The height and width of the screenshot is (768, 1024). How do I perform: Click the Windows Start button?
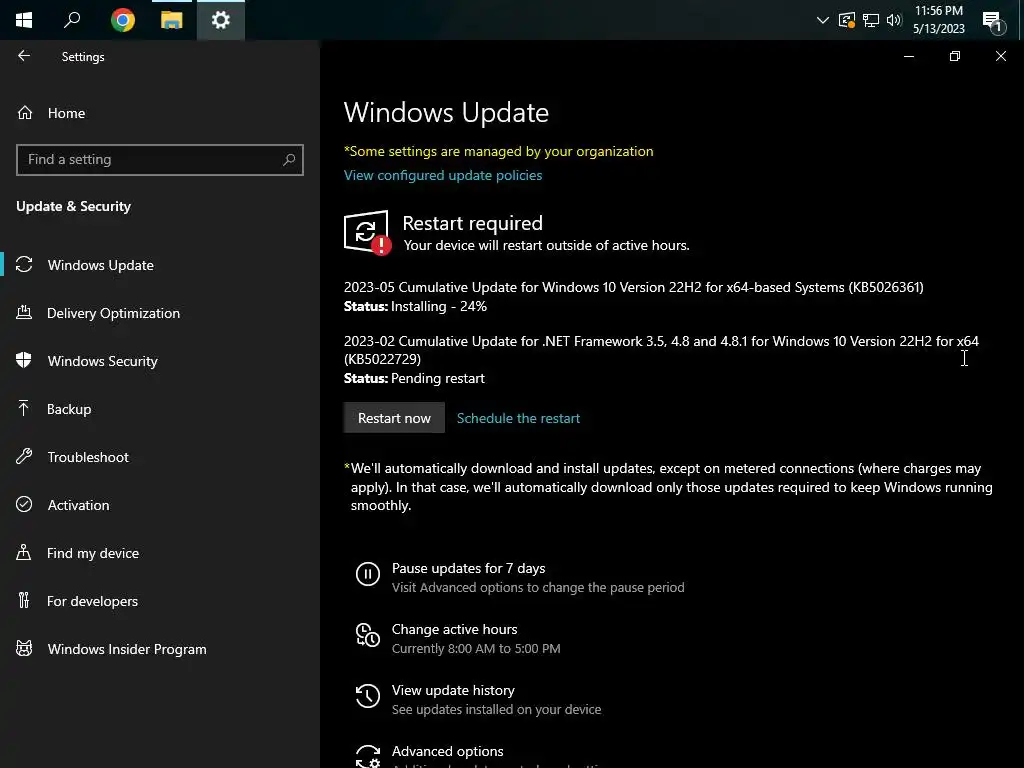pos(24,20)
